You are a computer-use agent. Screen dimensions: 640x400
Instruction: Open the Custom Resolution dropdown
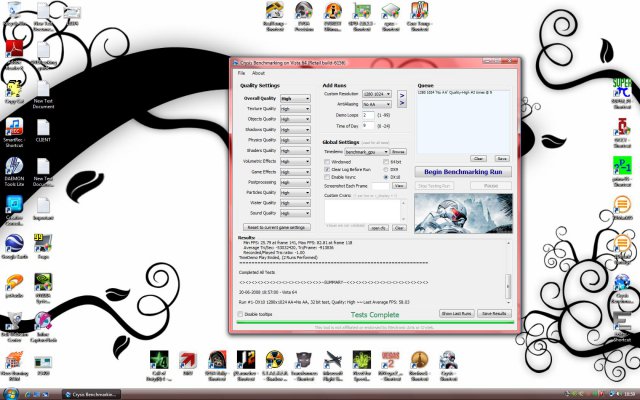pyautogui.click(x=377, y=94)
